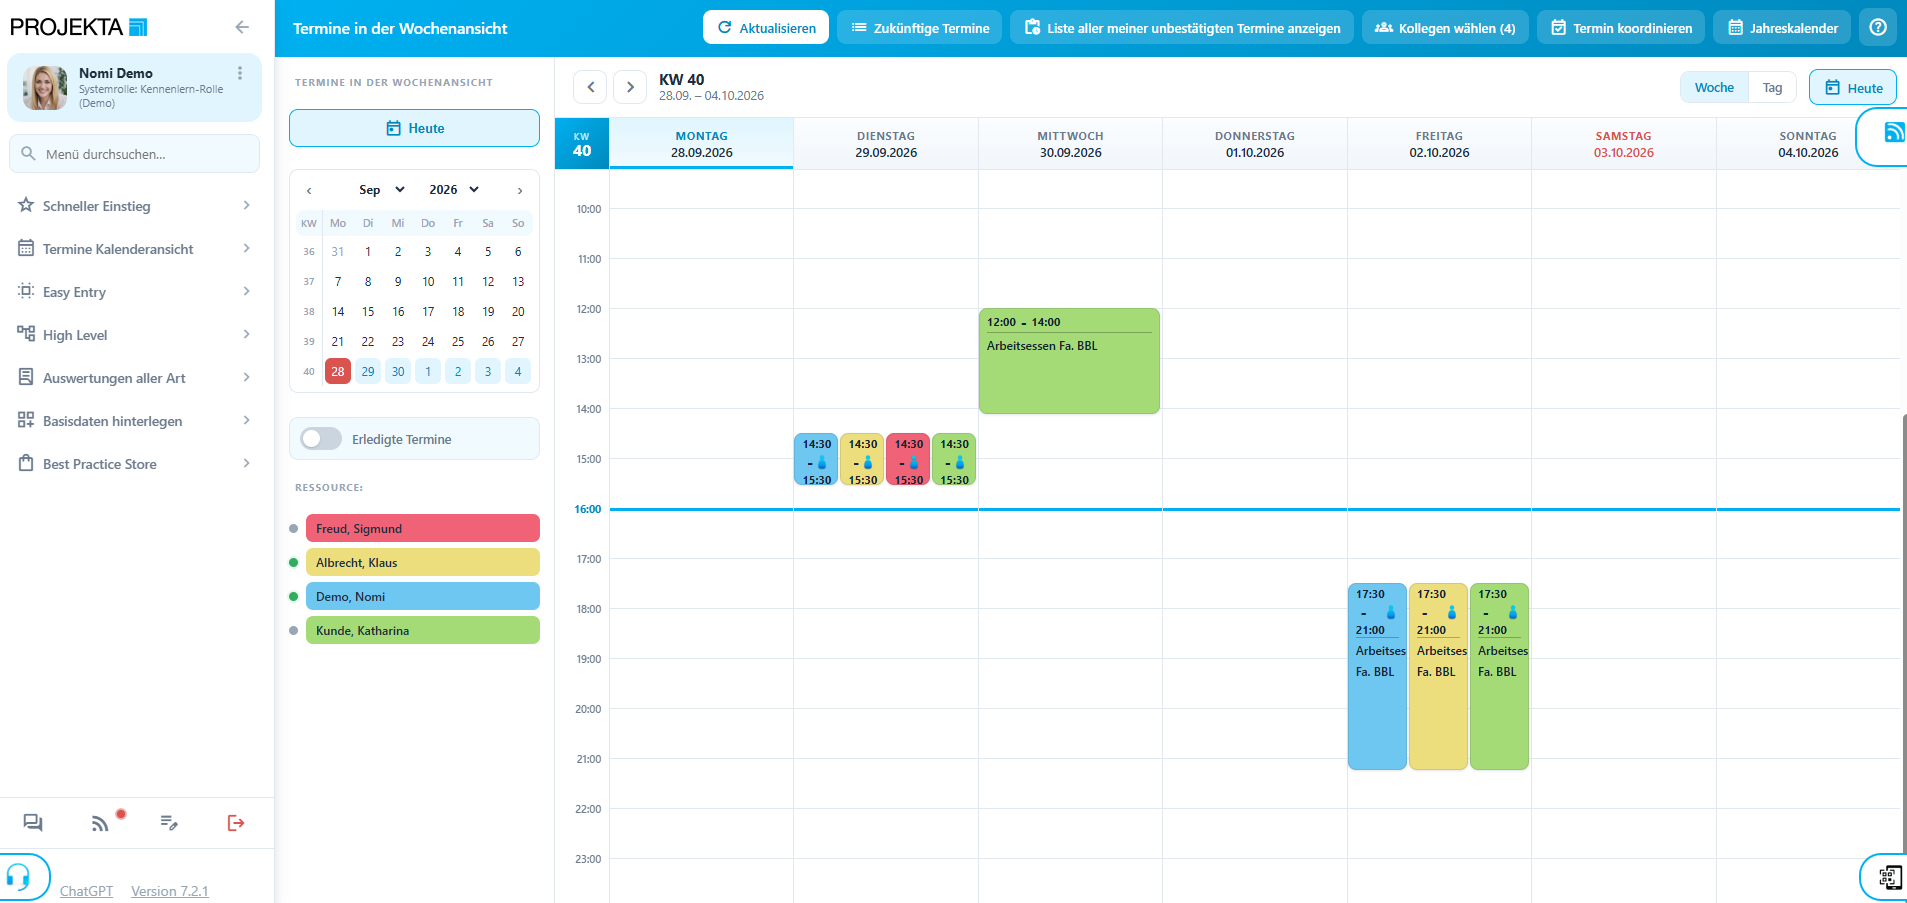Go to next week arrow
The height and width of the screenshot is (903, 1907).
pos(630,87)
